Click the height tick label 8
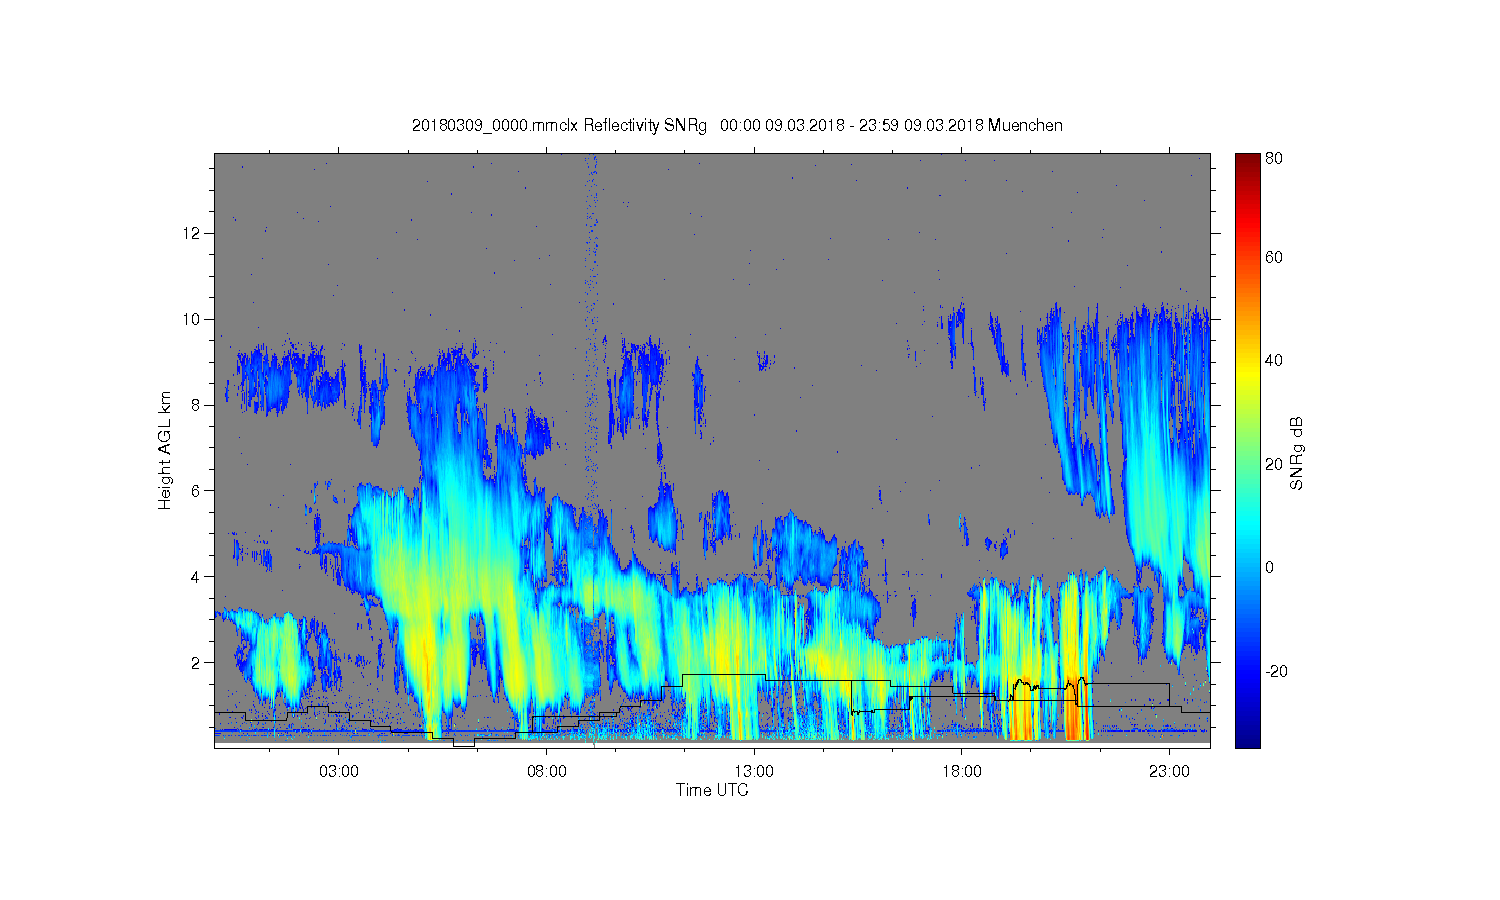Image resolution: width=1500 pixels, height=900 pixels. pyautogui.click(x=197, y=405)
